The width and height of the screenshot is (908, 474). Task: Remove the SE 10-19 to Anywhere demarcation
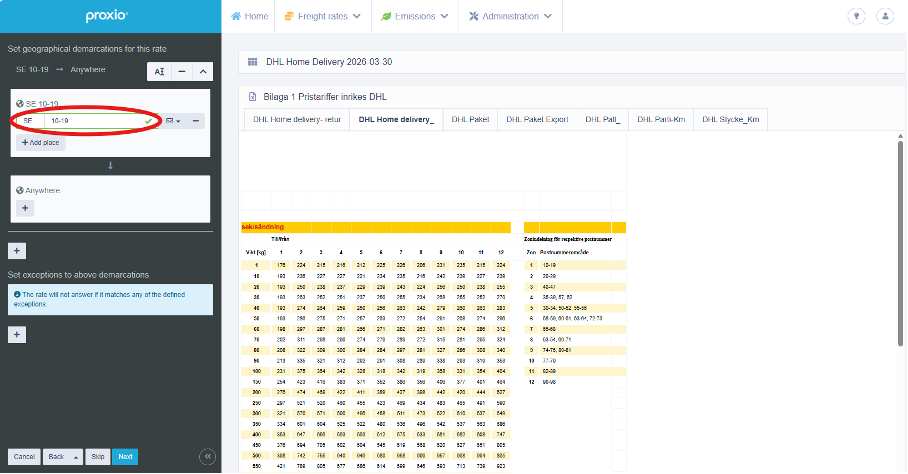pos(182,72)
